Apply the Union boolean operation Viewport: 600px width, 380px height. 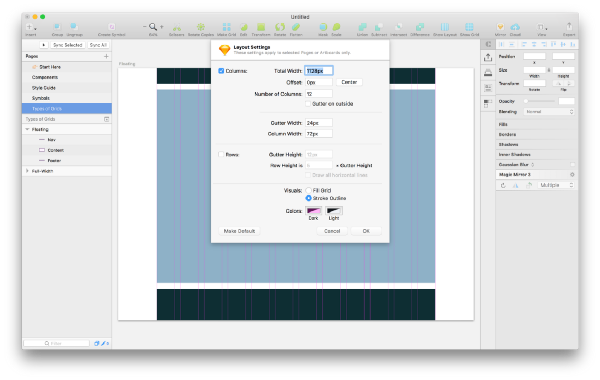(362, 27)
